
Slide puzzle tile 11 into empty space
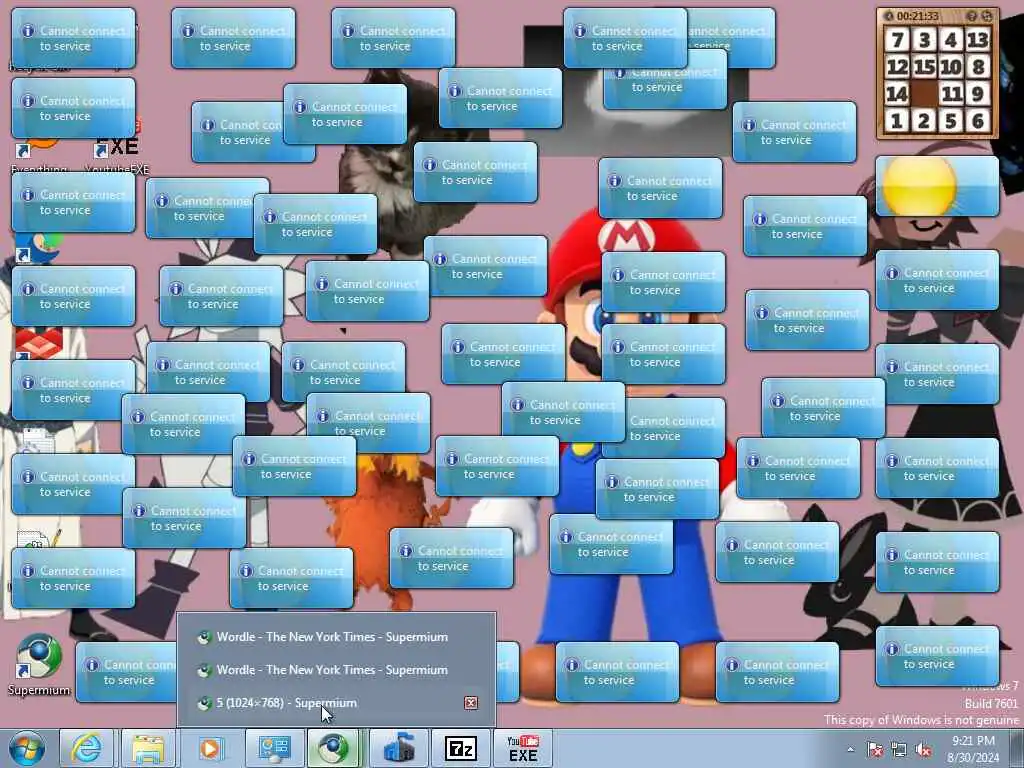(x=951, y=93)
